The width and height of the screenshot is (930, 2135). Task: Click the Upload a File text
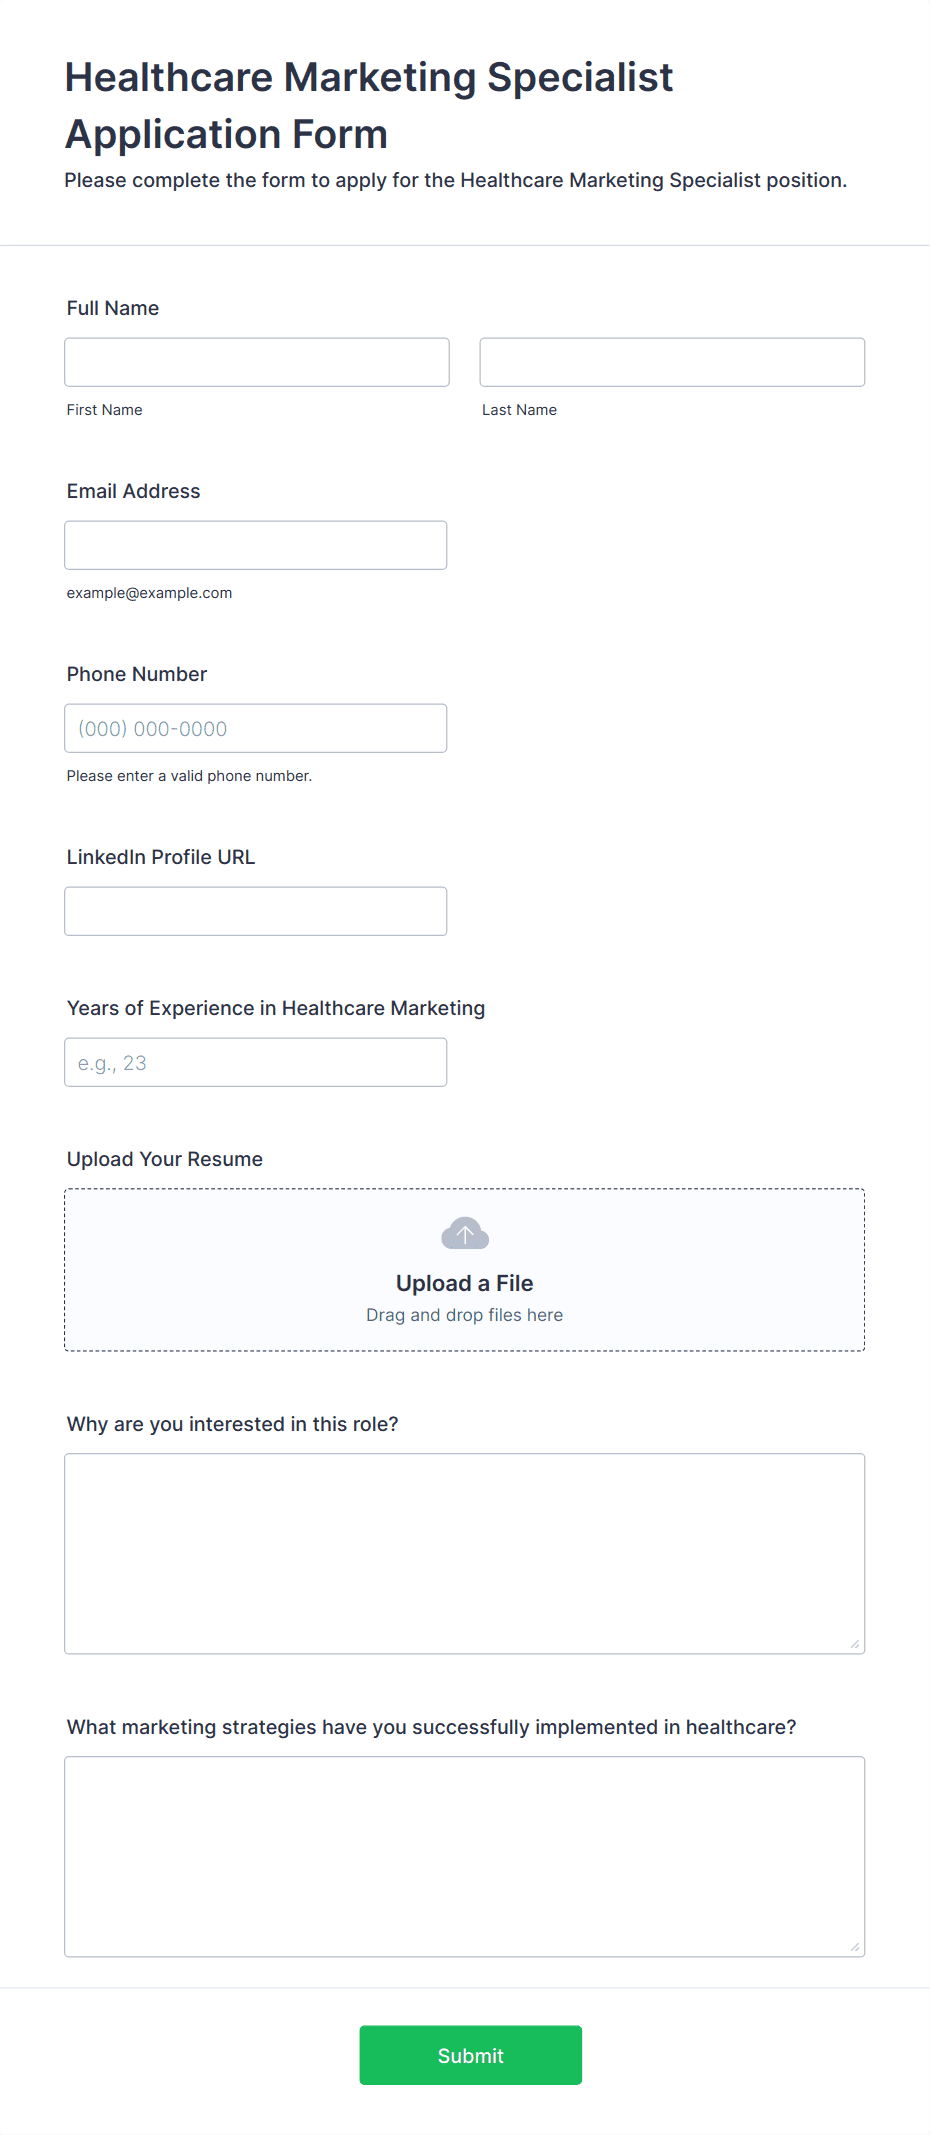click(465, 1283)
